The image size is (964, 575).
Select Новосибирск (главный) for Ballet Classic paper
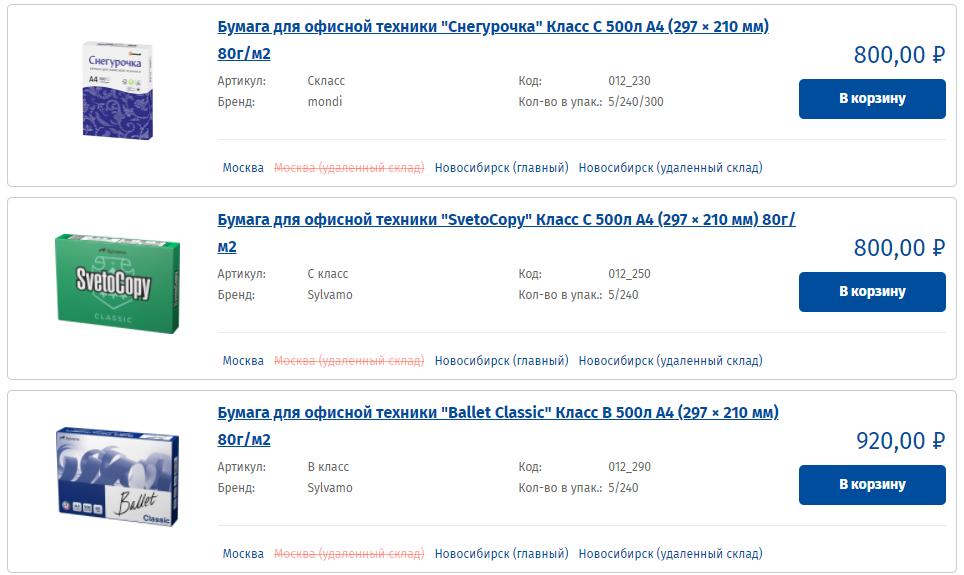pyautogui.click(x=501, y=554)
